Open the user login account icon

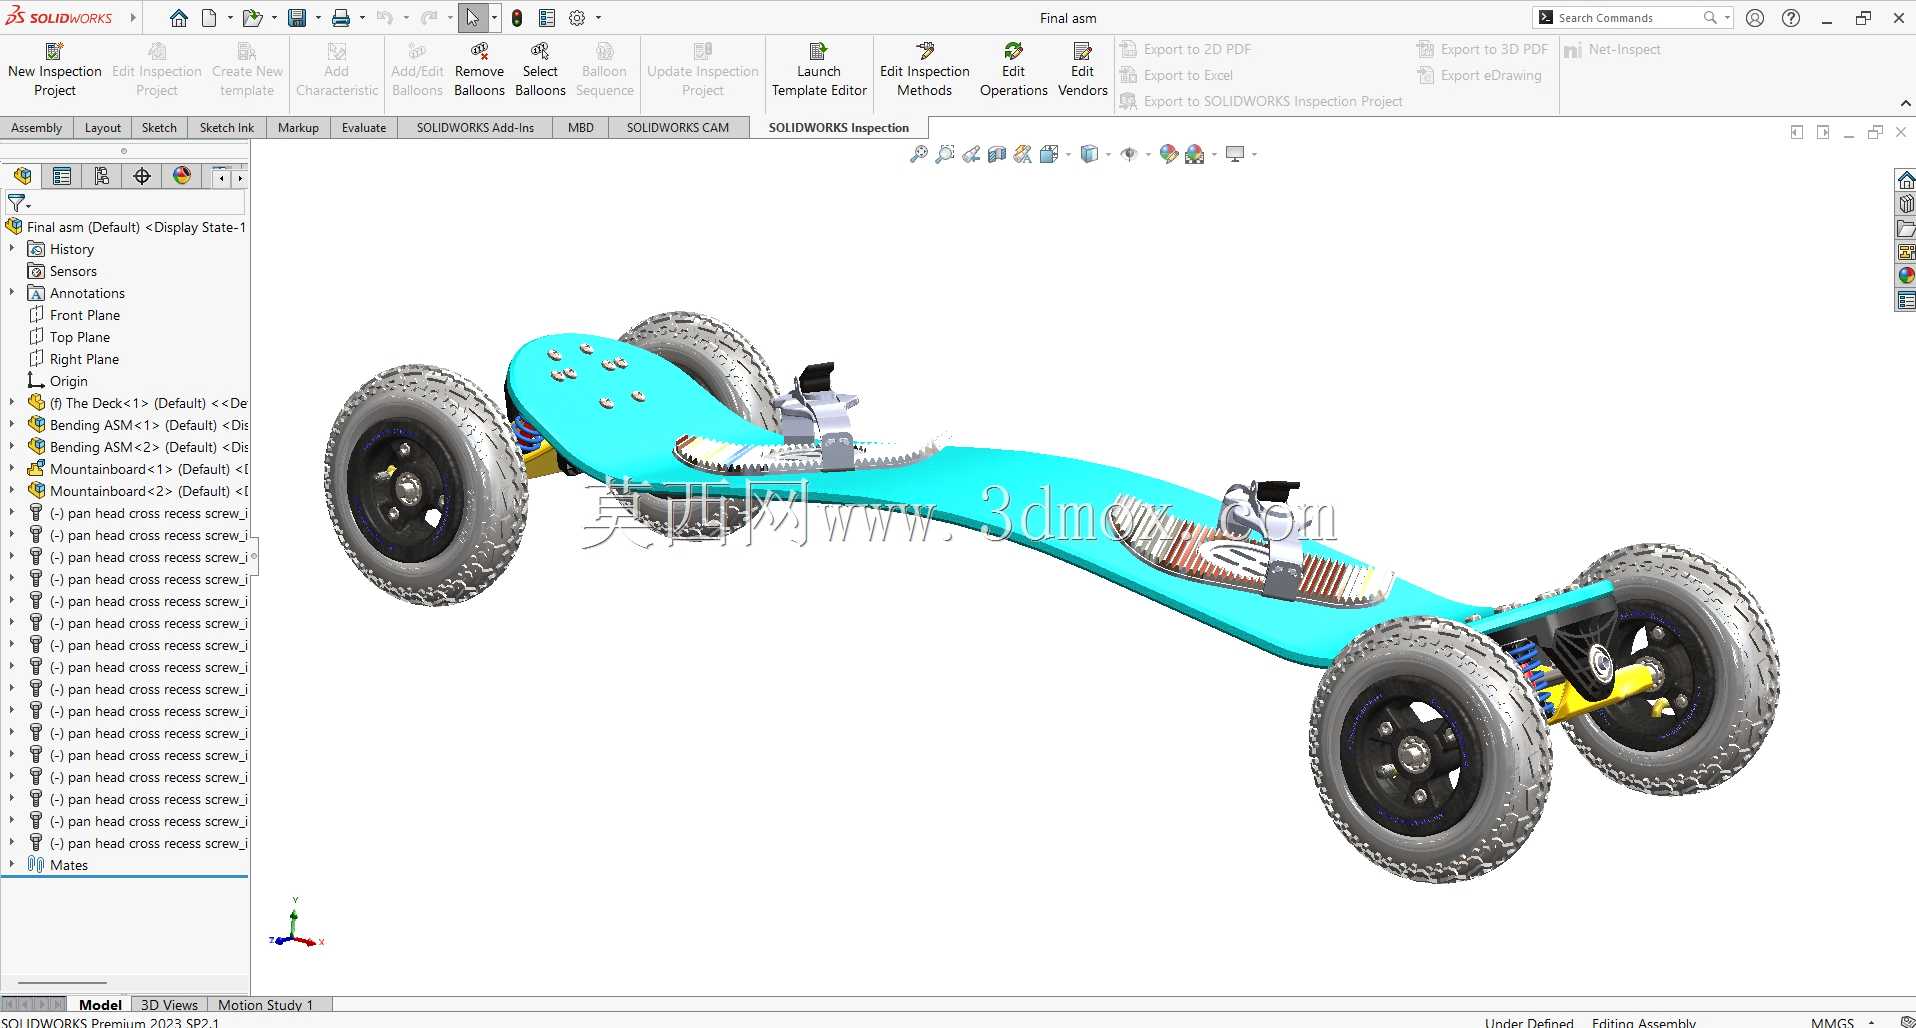click(x=1755, y=18)
